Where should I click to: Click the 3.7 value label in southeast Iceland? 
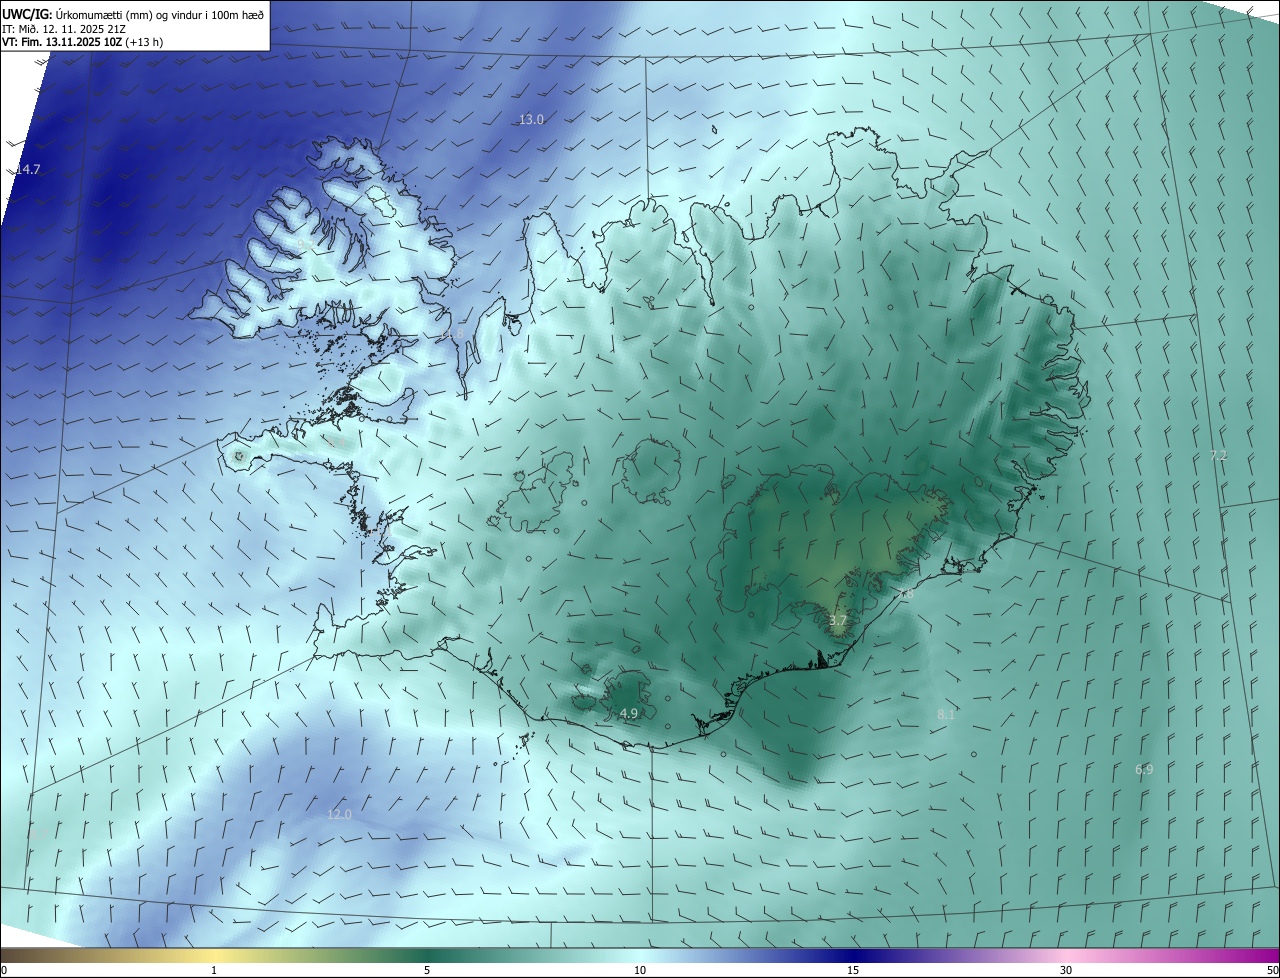pos(838,621)
